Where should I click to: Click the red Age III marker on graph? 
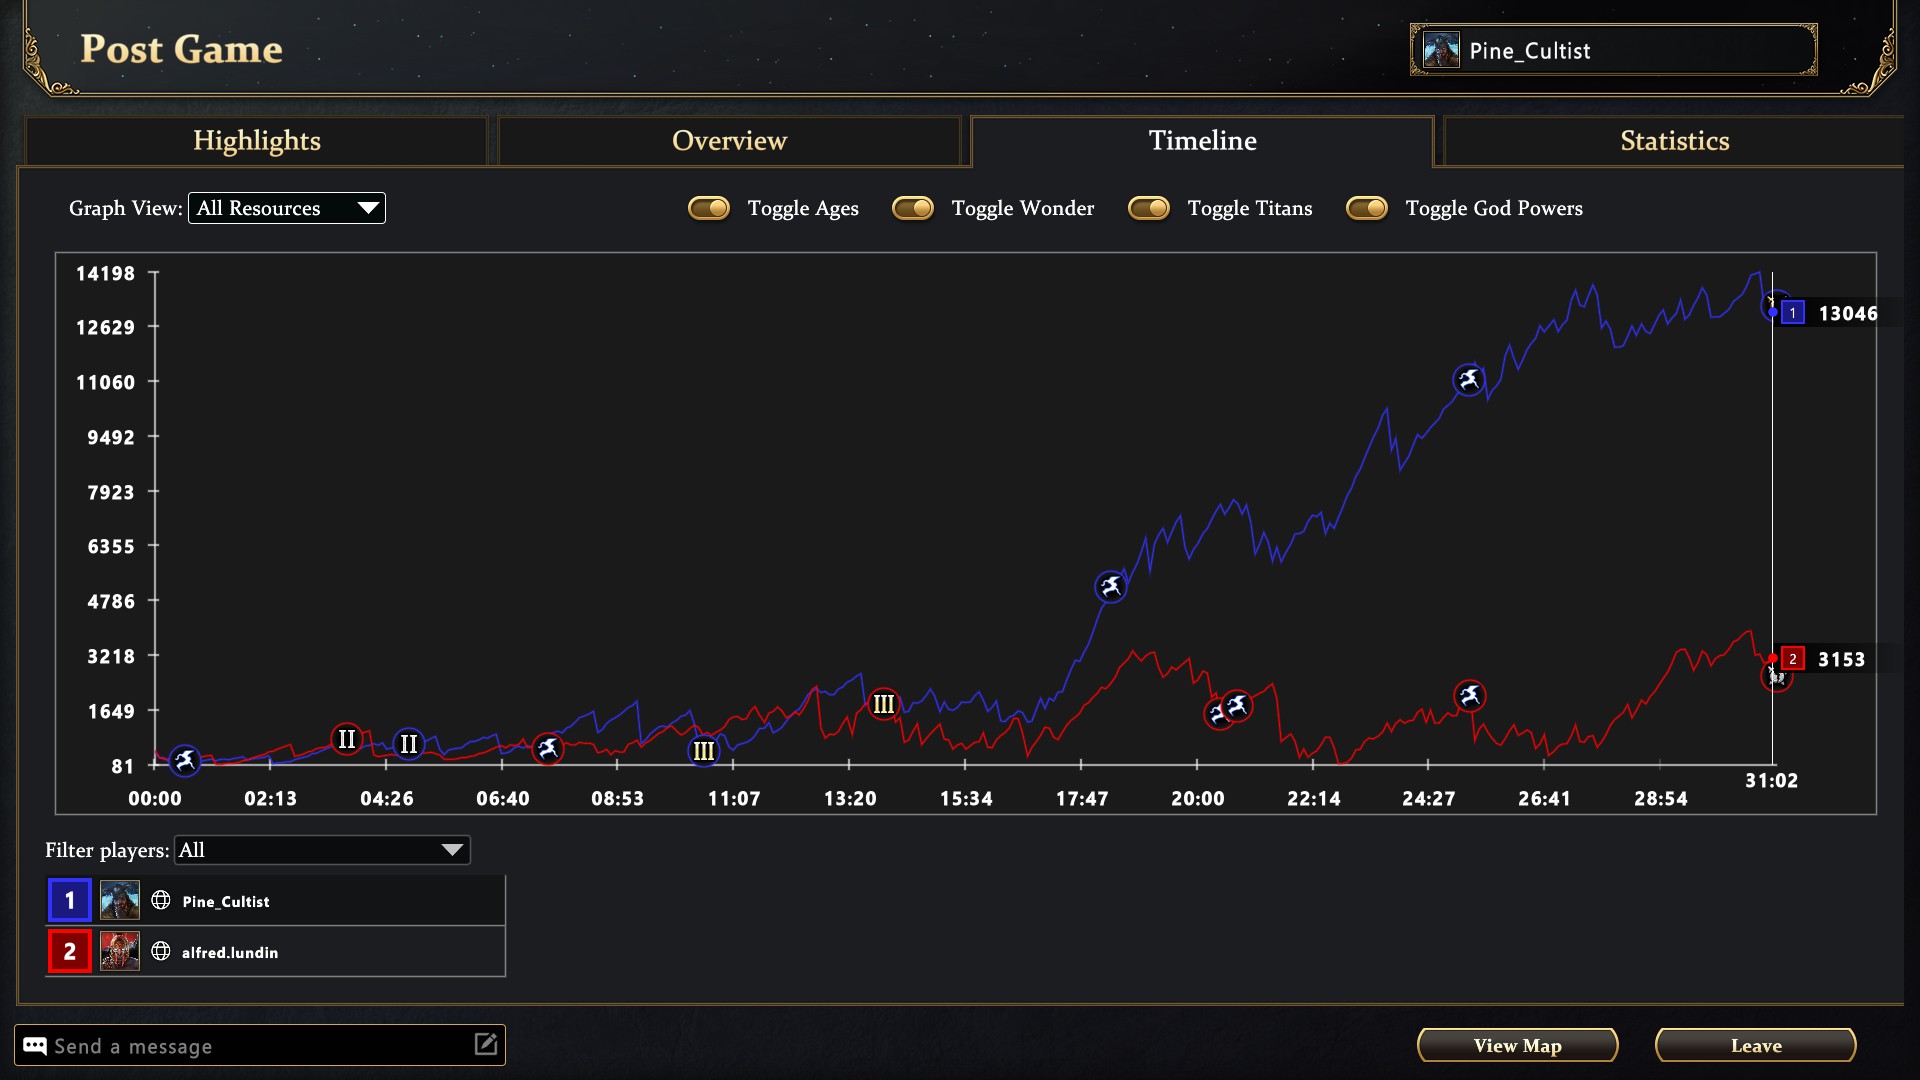[883, 704]
